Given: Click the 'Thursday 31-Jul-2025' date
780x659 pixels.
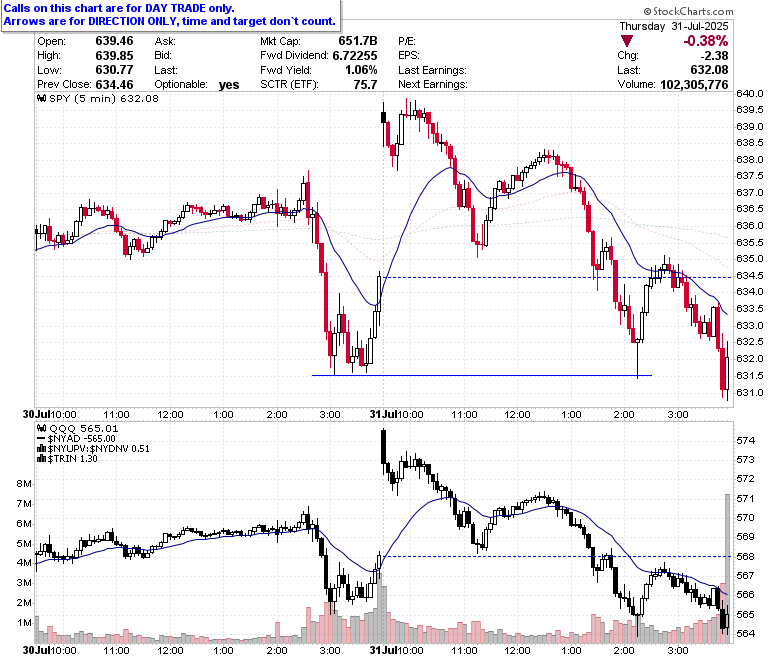Looking at the screenshot, I should (x=674, y=26).
